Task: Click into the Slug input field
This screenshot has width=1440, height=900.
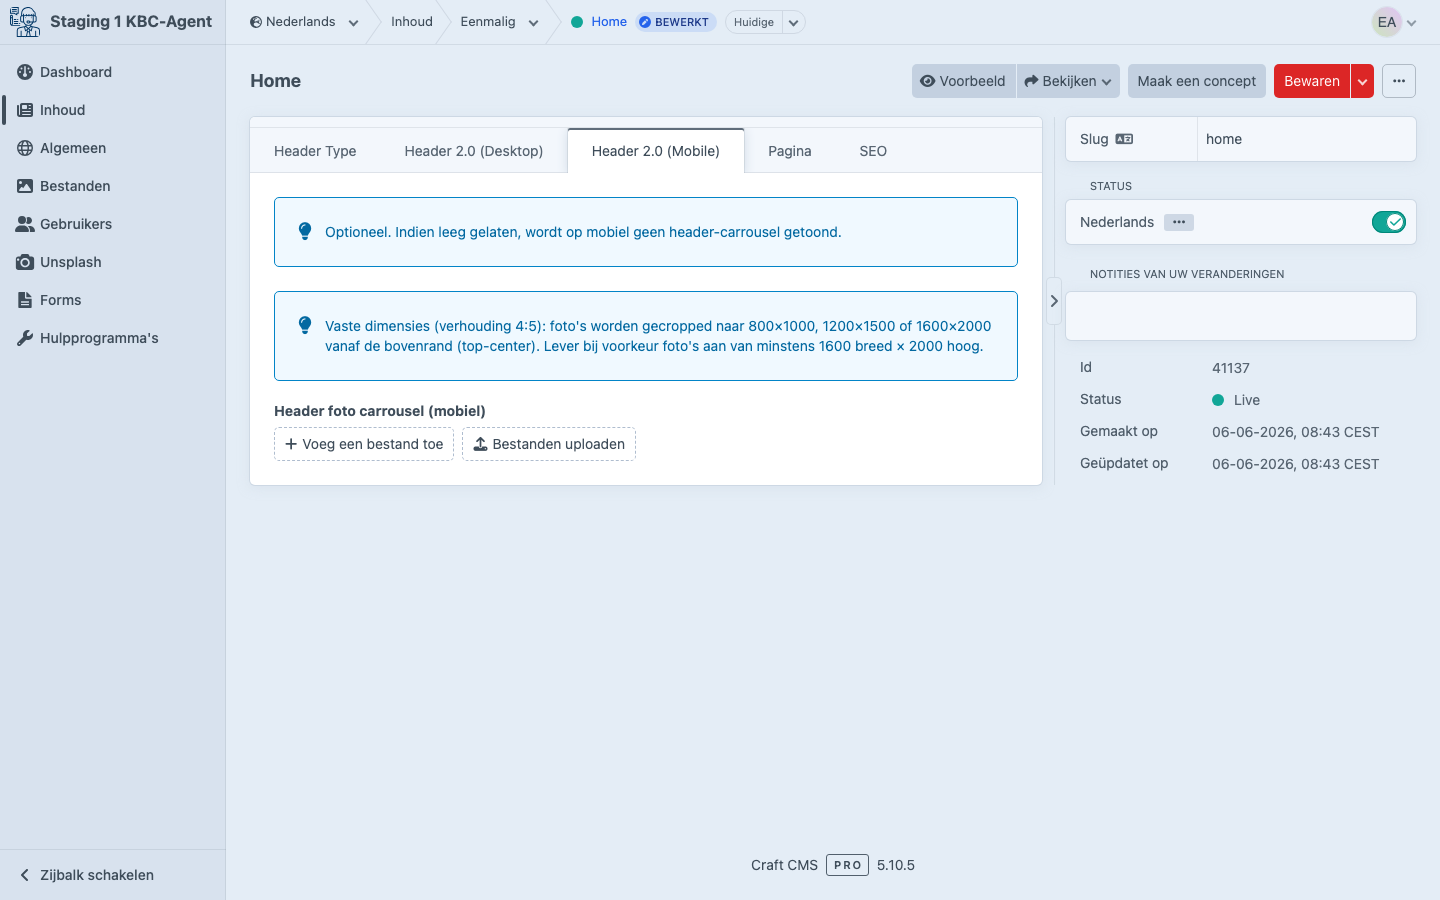Action: tap(1306, 139)
